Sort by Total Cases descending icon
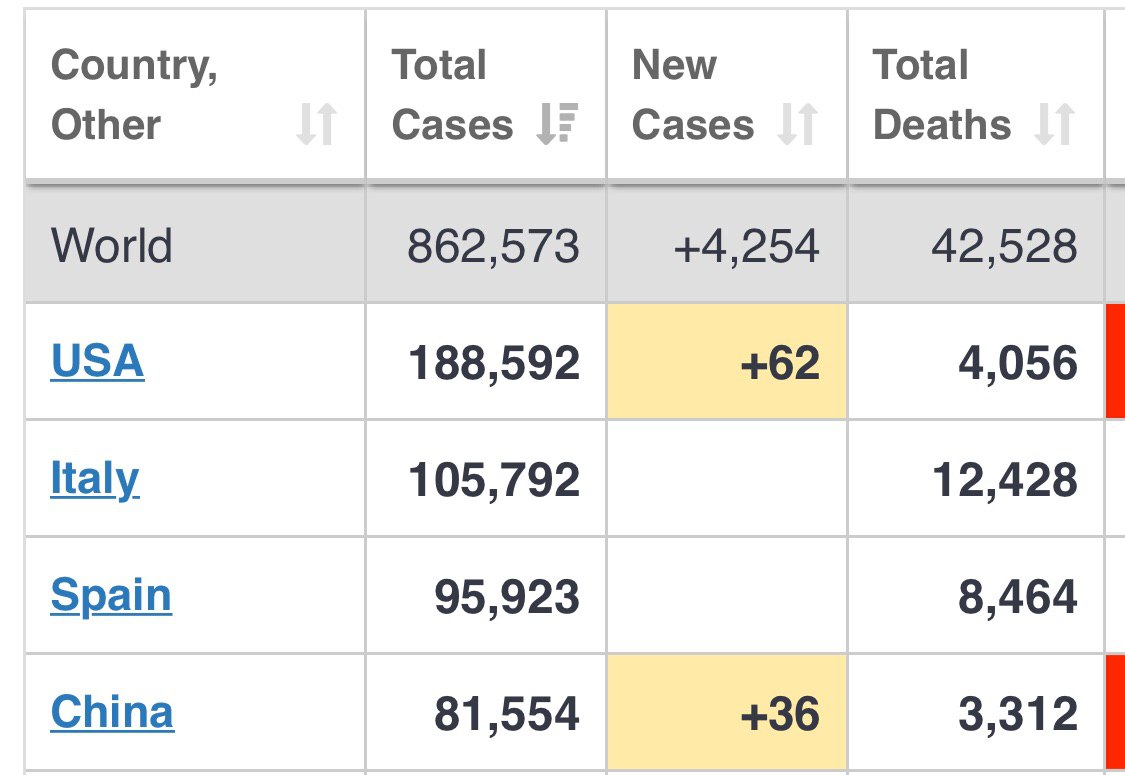This screenshot has width=1125, height=775. pos(557,126)
